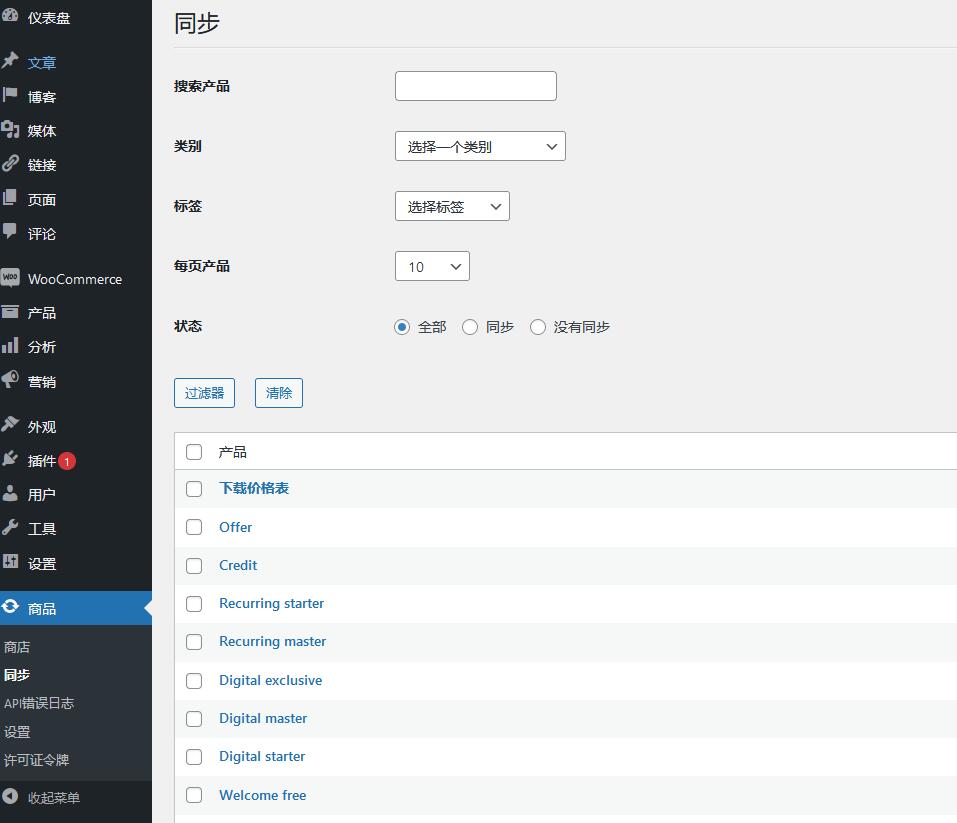Click the pushpin icon beside 文章
The image size is (957, 823).
tap(10, 60)
